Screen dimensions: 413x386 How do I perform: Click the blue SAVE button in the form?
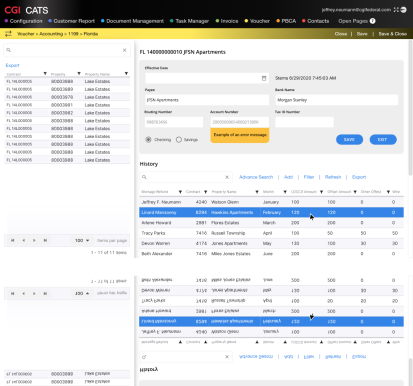click(x=349, y=140)
